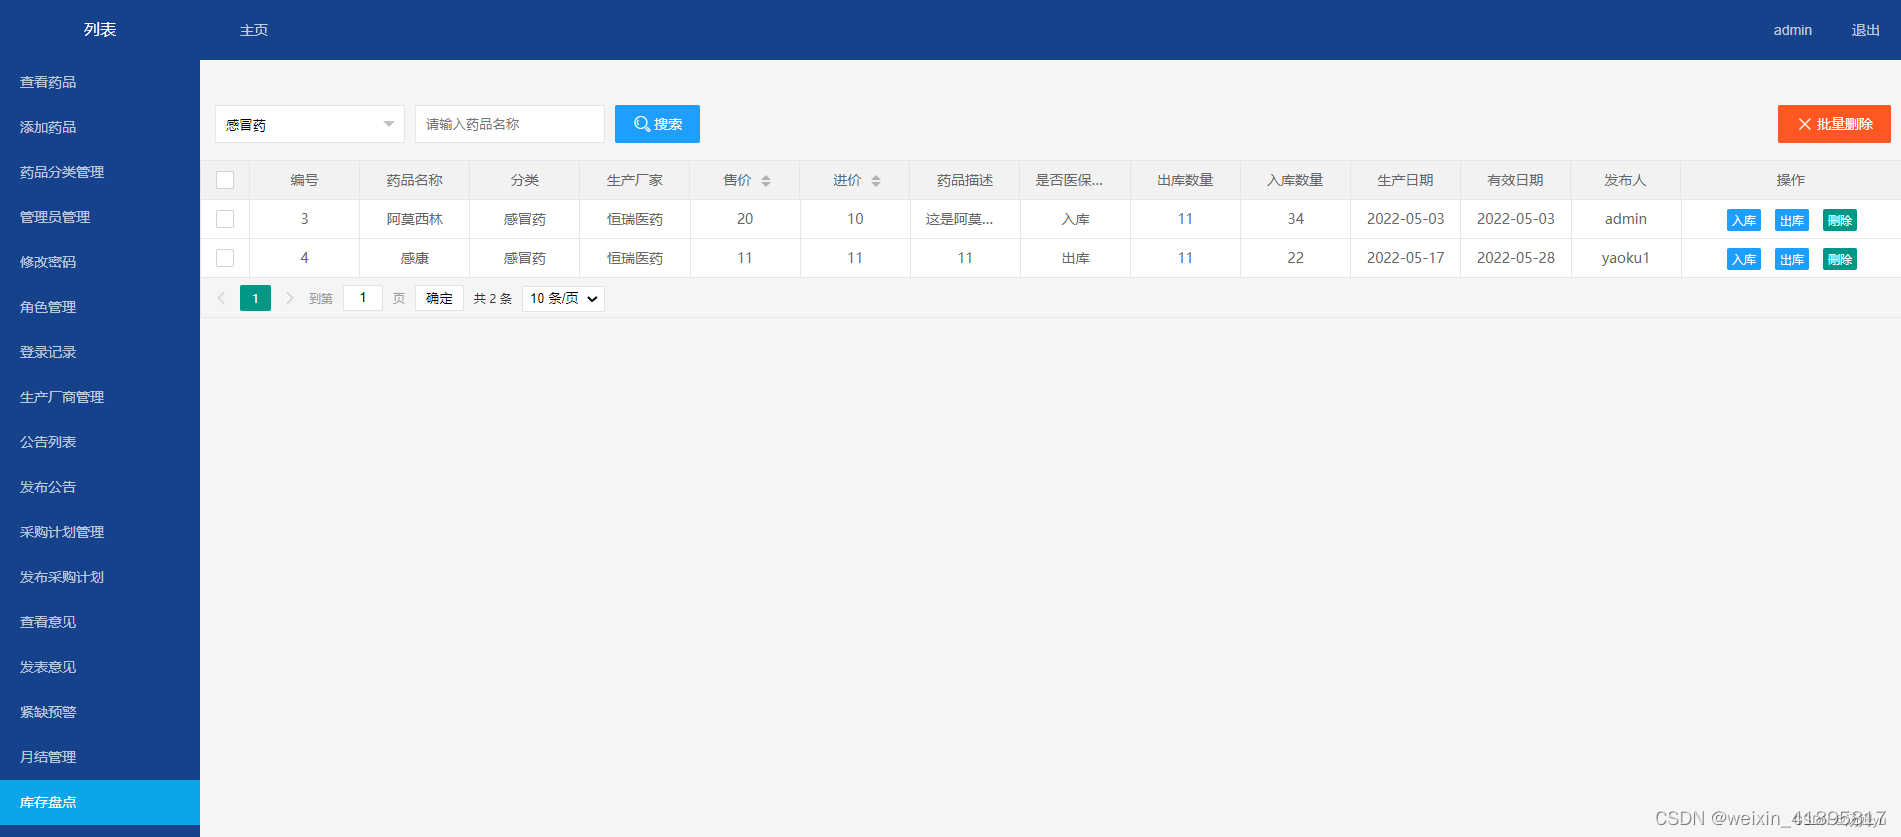
Task: Click the 共 2 条 total count text
Action: pos(493,298)
